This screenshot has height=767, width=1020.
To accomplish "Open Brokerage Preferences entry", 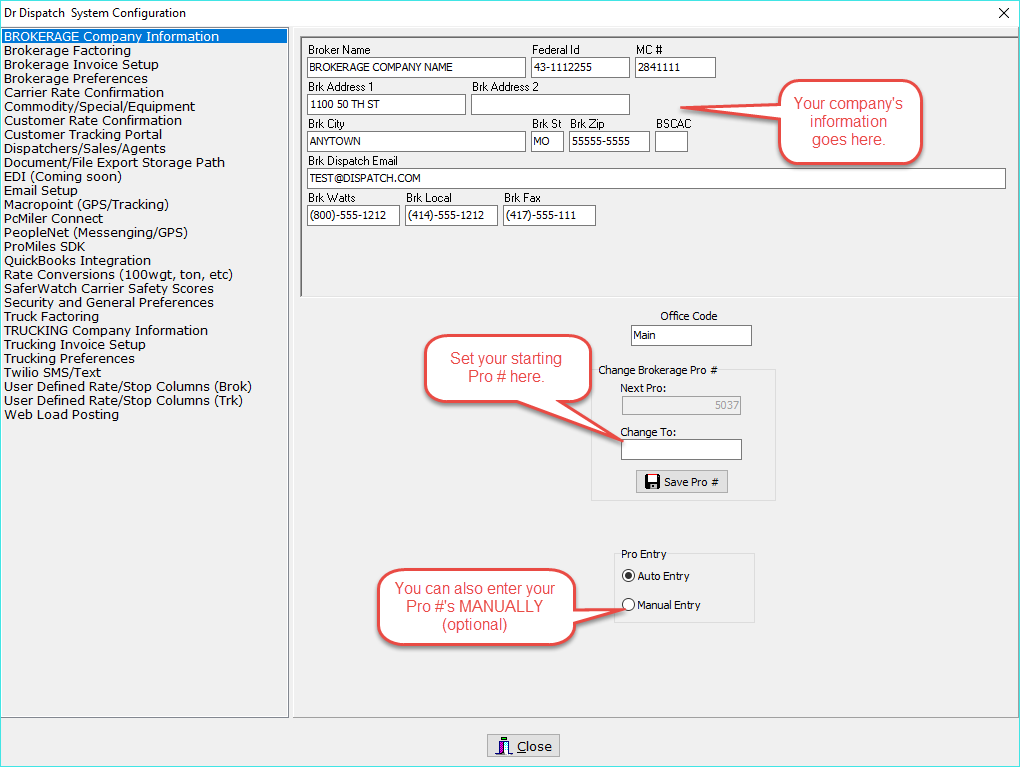I will 76,79.
